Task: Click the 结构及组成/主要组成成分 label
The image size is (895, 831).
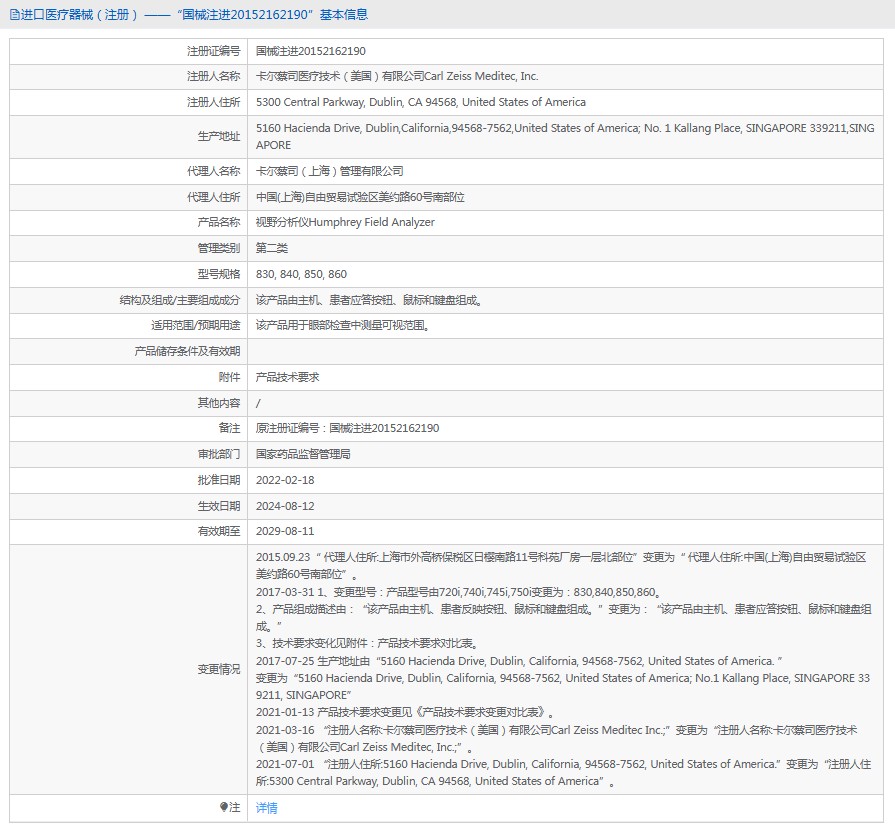Action: [180, 300]
